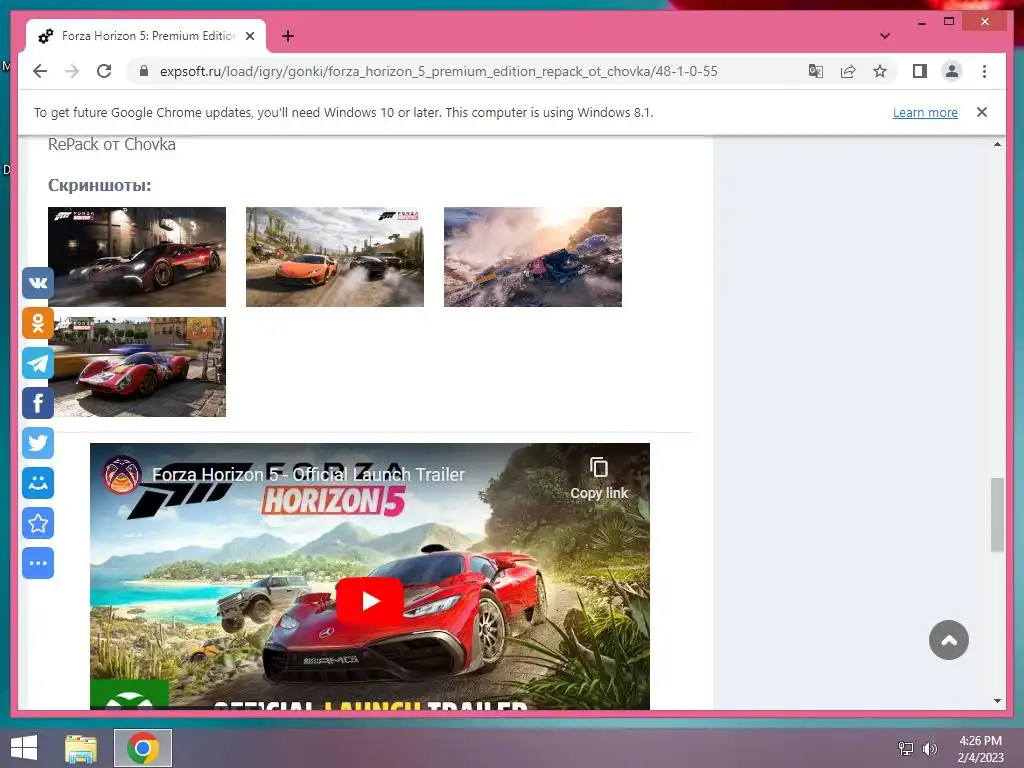View site information lock icon
The image size is (1024, 768).
point(144,71)
